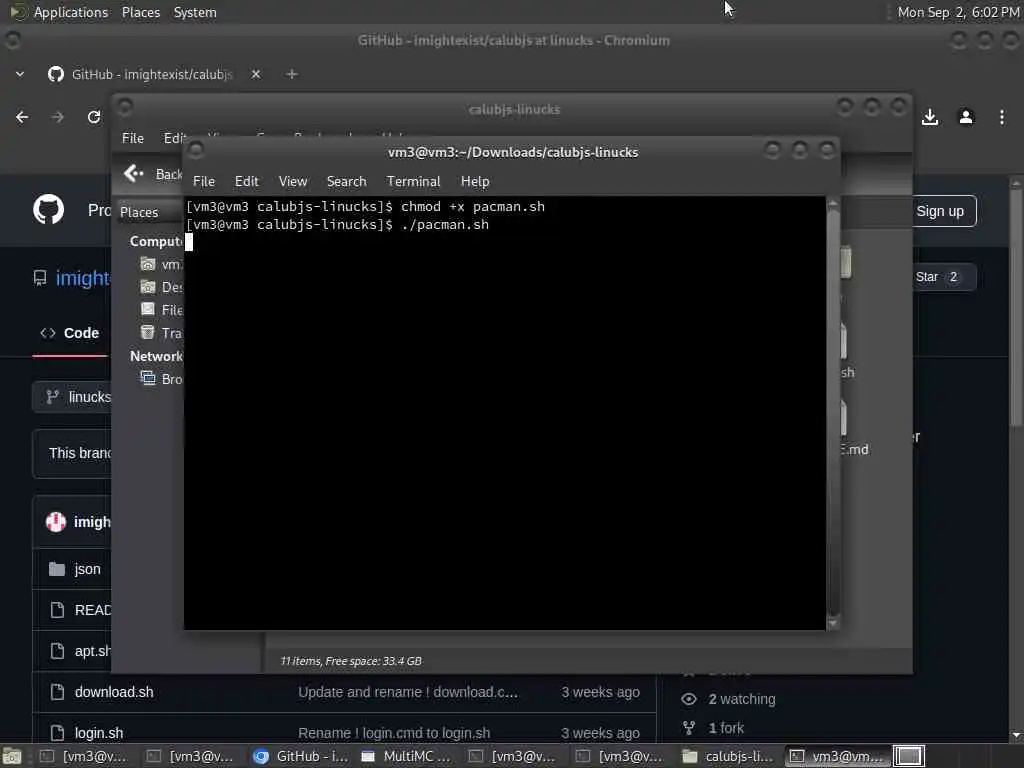Open the terminal Search menu
The image size is (1024, 768).
(346, 182)
